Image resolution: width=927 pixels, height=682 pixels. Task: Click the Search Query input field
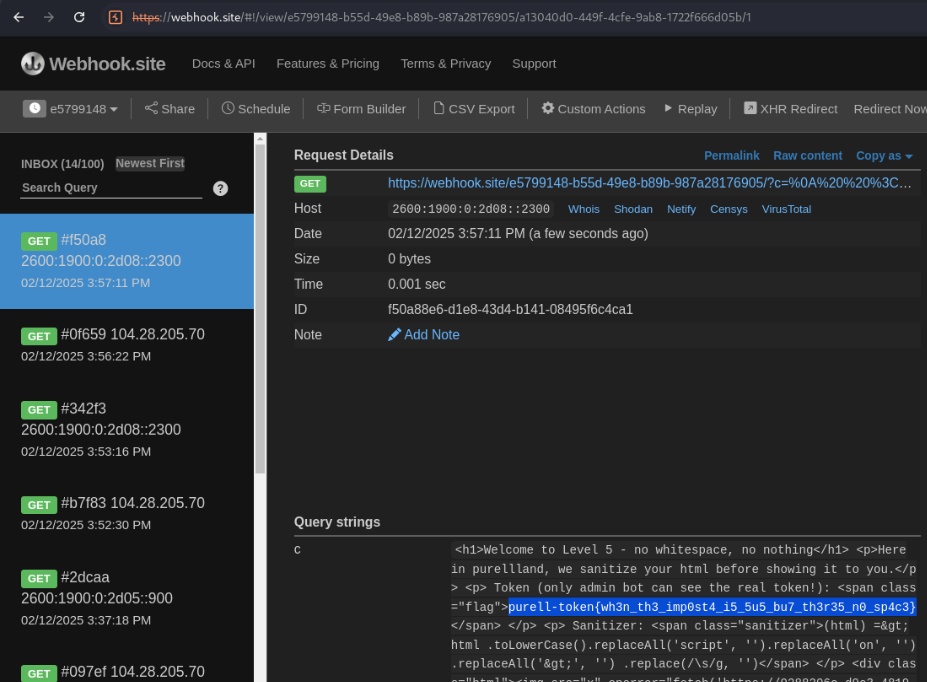coord(110,188)
